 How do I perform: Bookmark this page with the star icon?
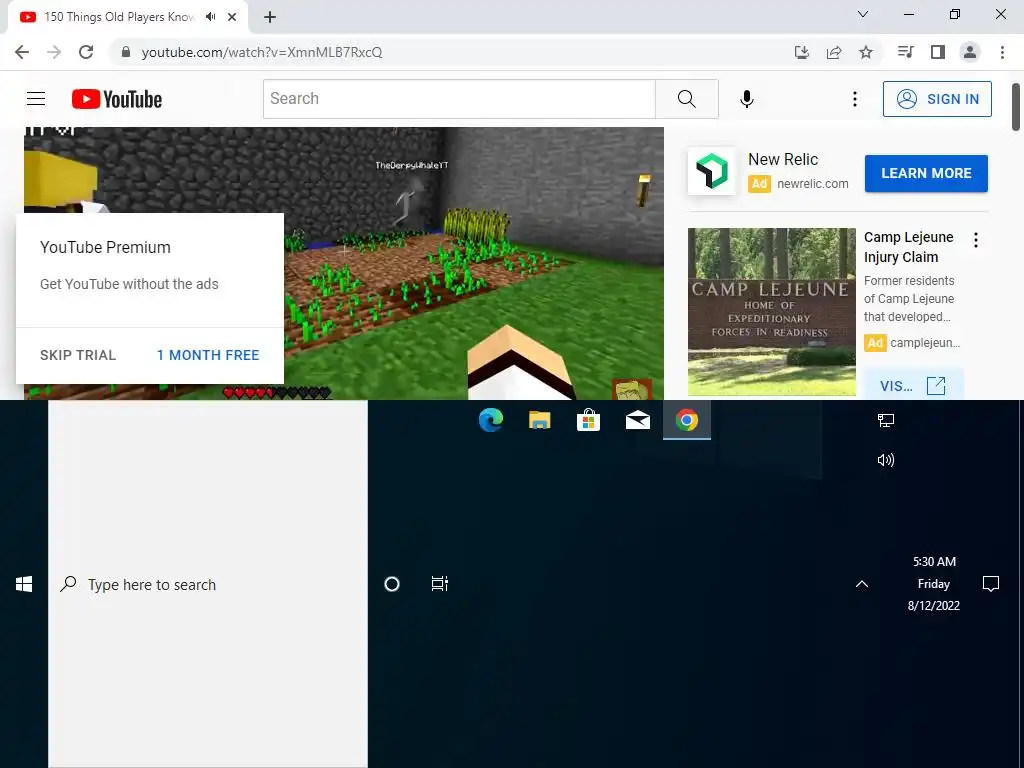[x=866, y=52]
